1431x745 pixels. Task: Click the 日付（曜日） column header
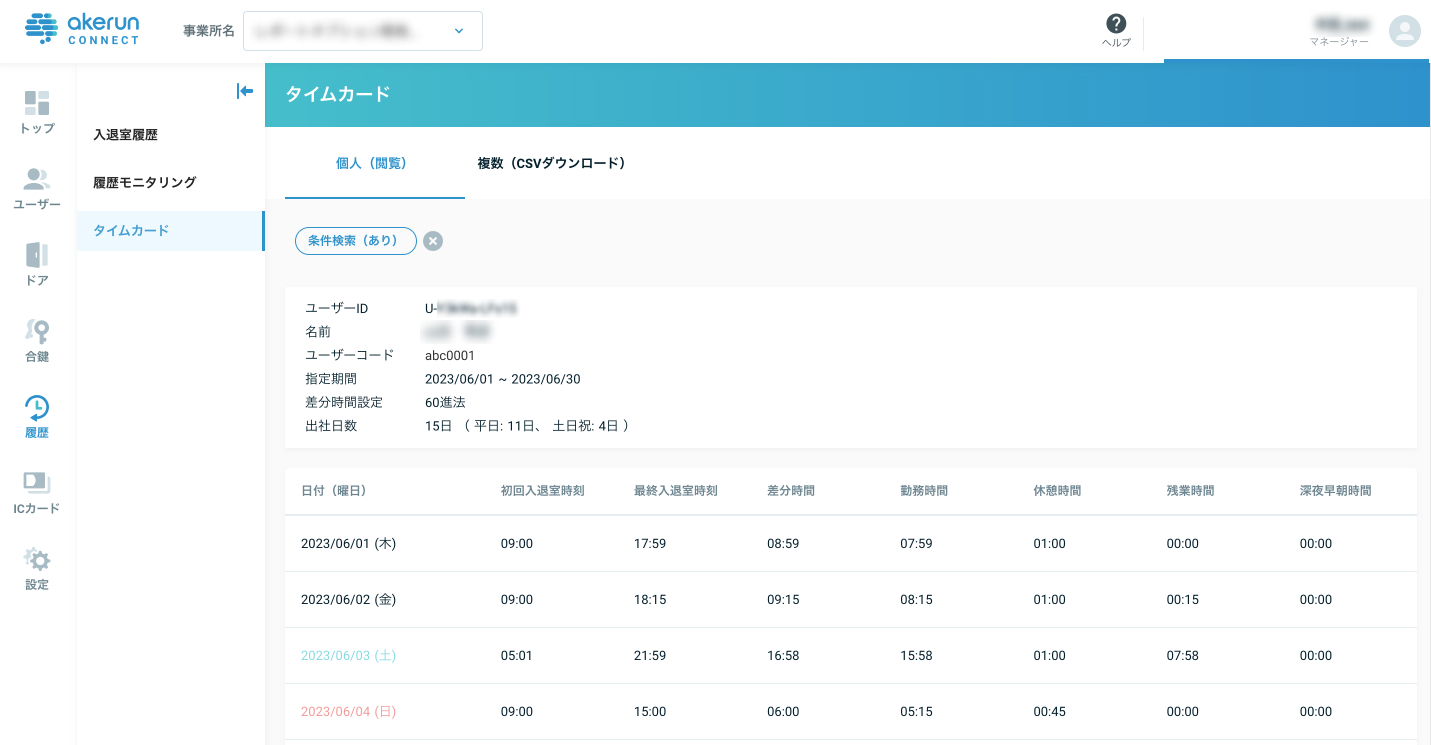[334, 491]
